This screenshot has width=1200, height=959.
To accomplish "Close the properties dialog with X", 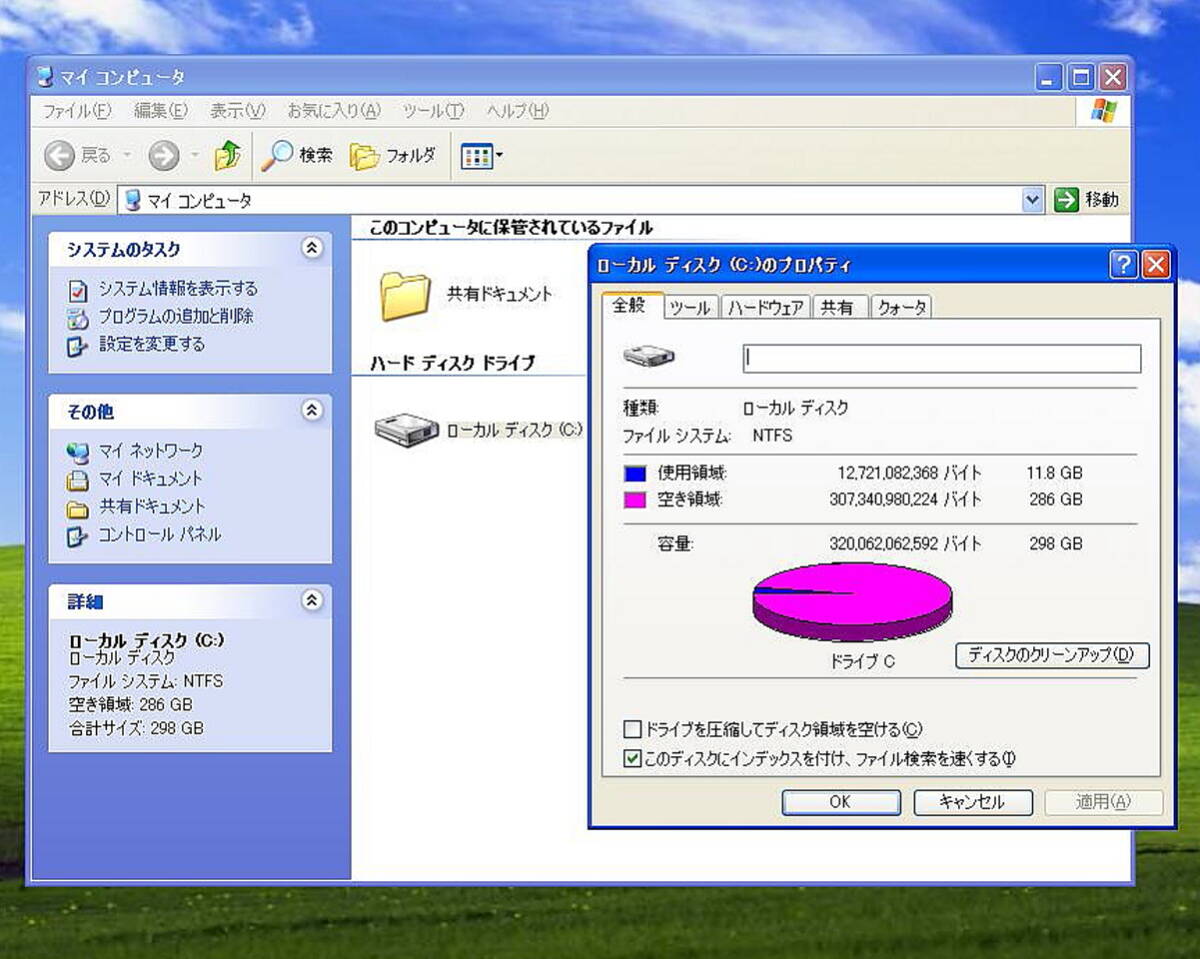I will pos(1156,265).
